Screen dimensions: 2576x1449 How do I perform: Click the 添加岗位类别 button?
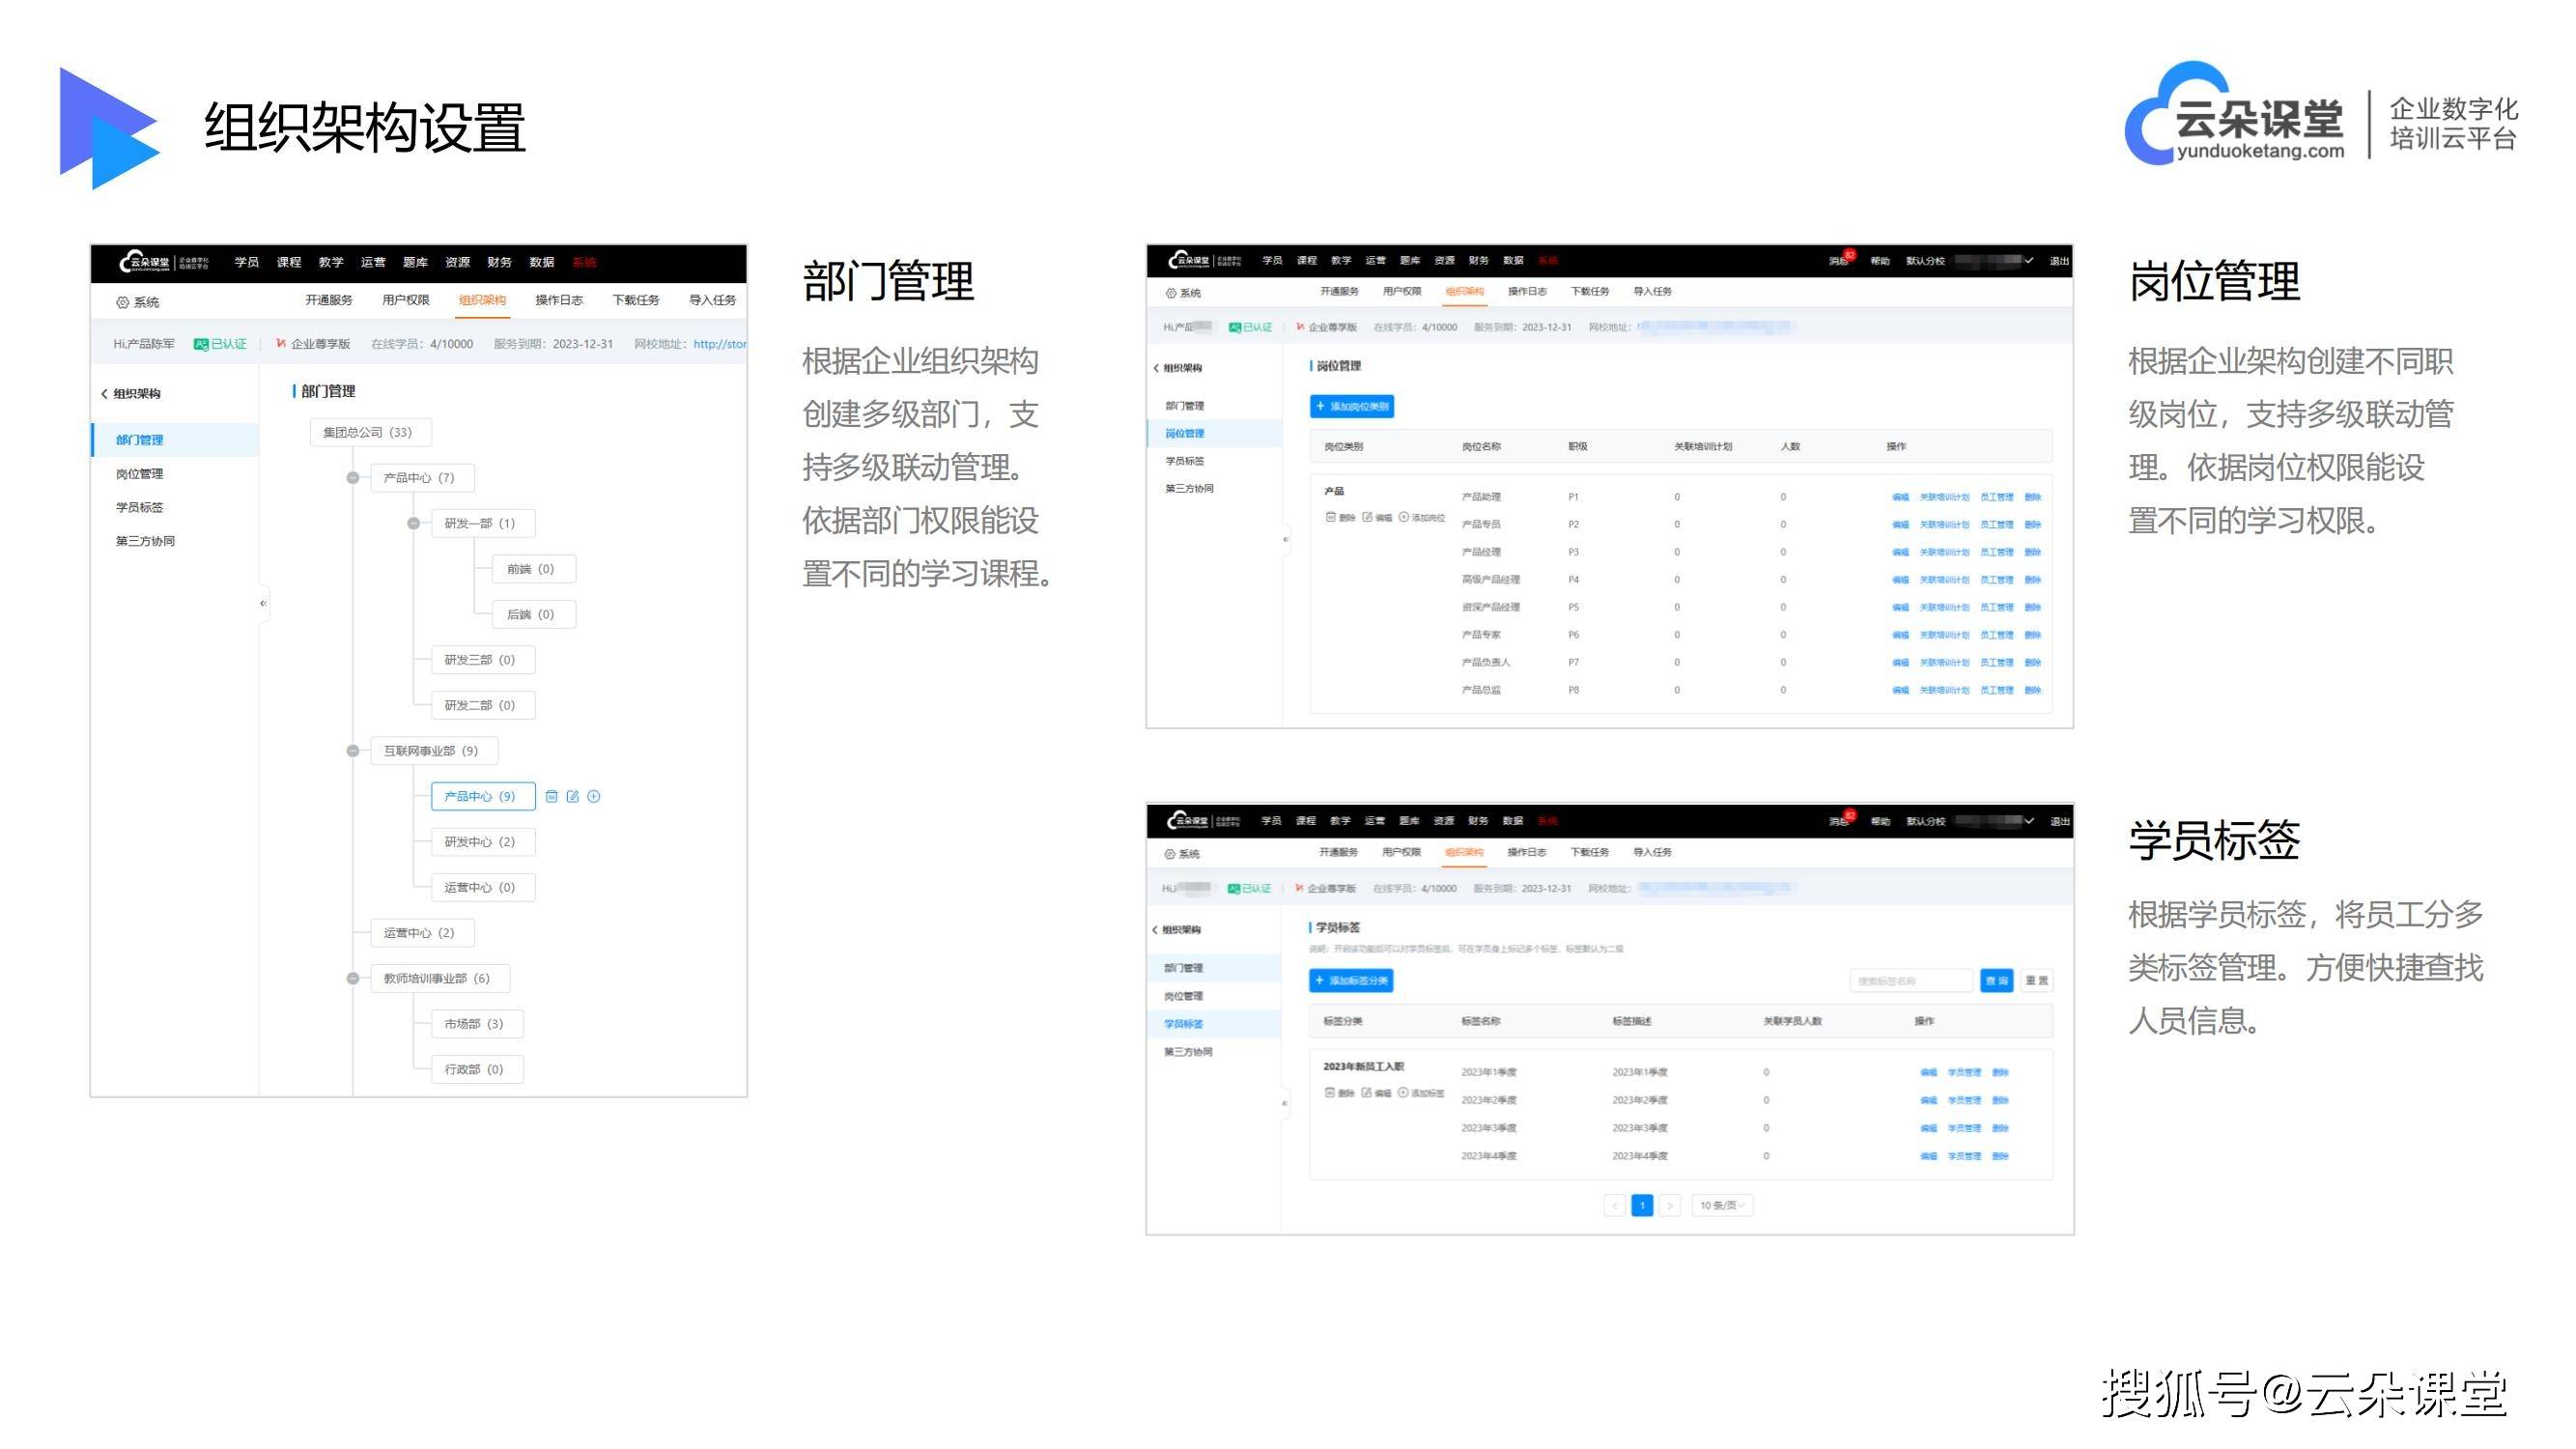(1352, 406)
